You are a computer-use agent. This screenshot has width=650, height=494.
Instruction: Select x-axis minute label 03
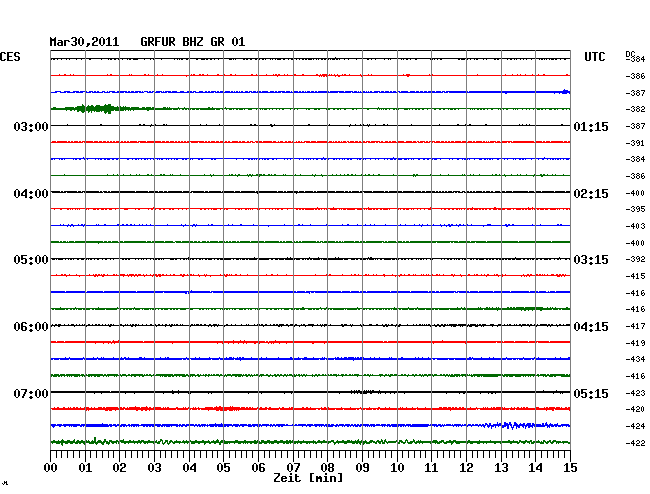click(154, 468)
